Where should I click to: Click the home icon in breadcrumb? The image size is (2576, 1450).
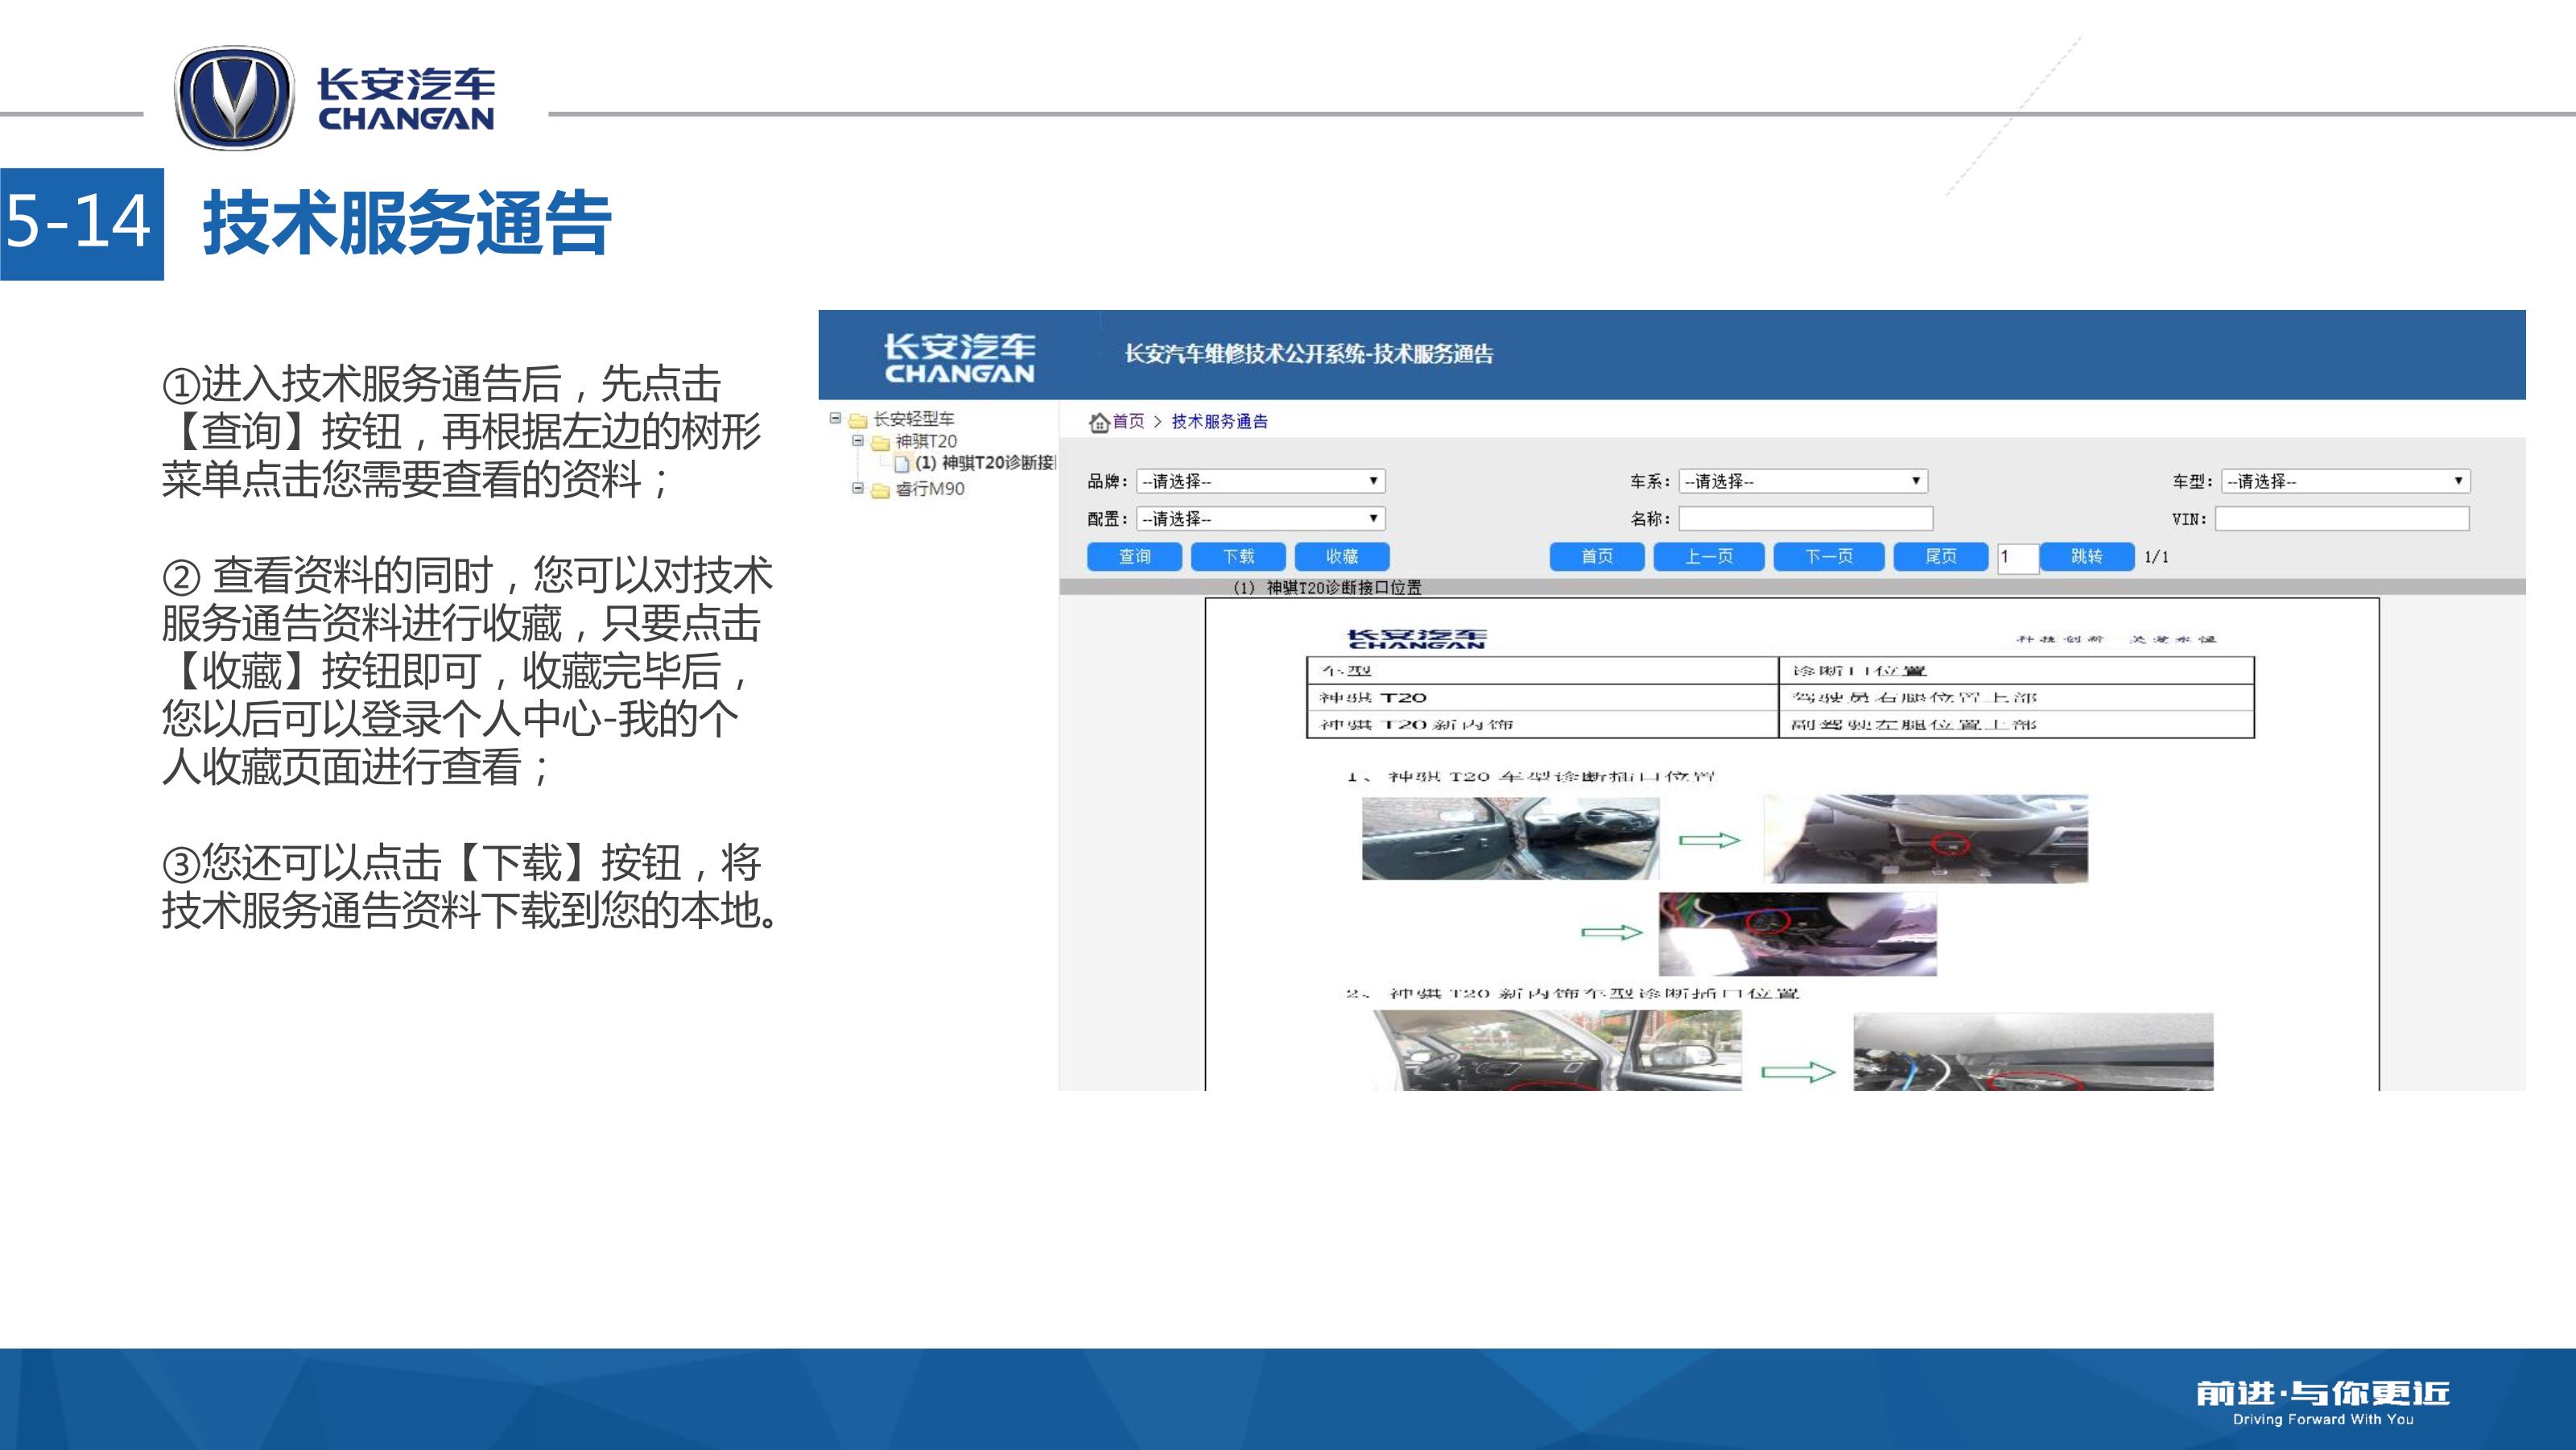click(x=1099, y=422)
